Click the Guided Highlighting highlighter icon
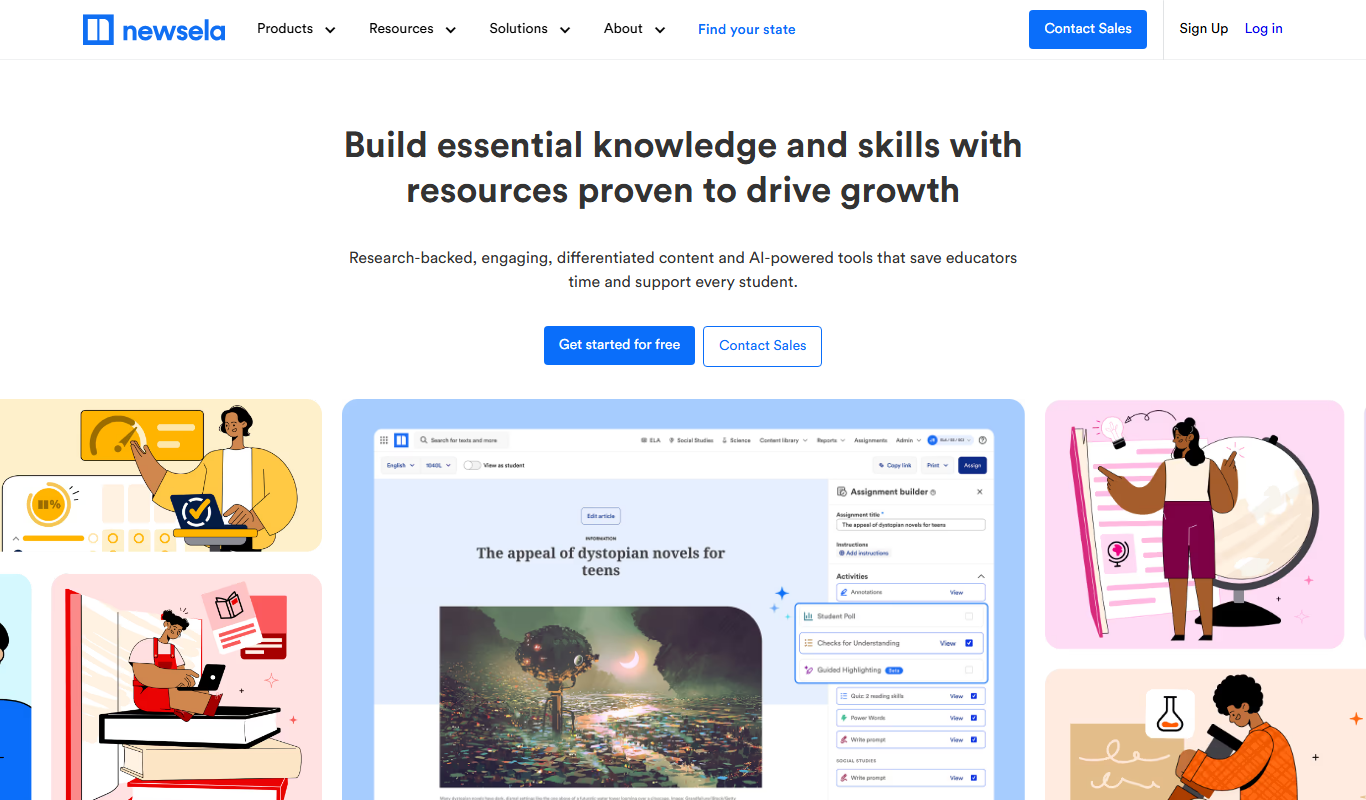This screenshot has width=1366, height=800. coord(808,670)
